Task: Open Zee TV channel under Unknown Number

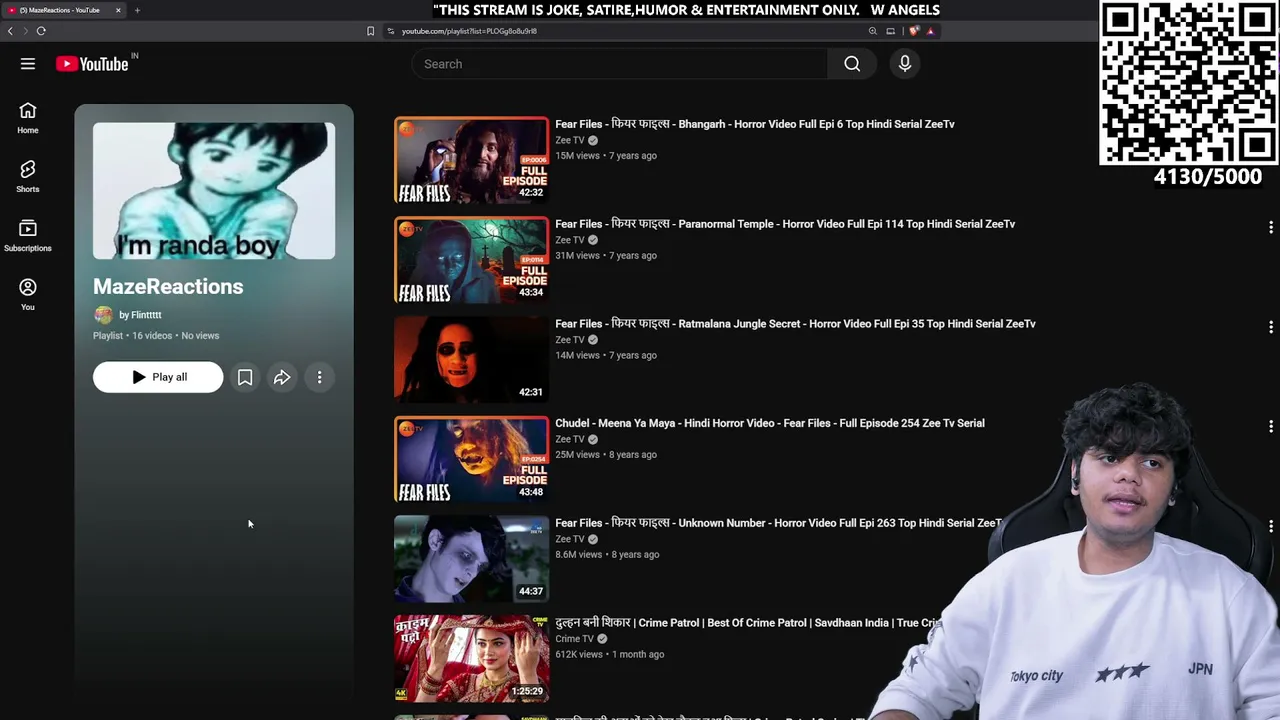Action: click(570, 539)
